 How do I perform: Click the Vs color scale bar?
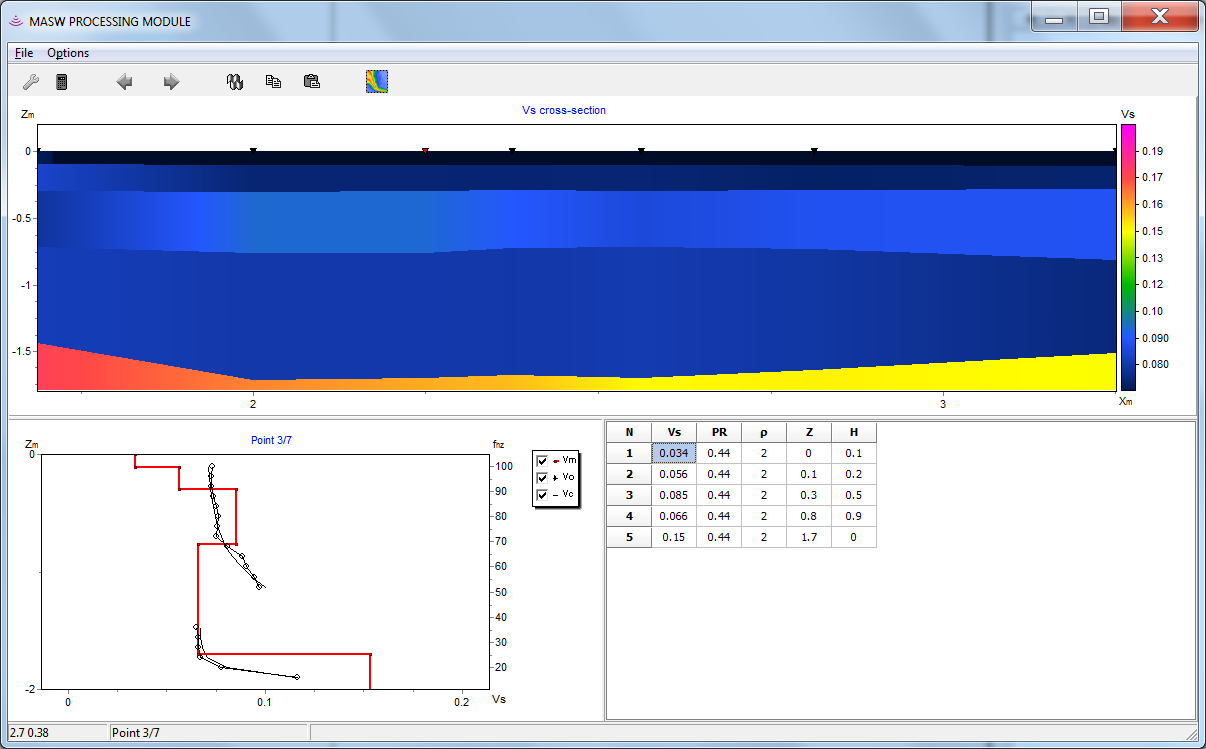pos(1128,256)
